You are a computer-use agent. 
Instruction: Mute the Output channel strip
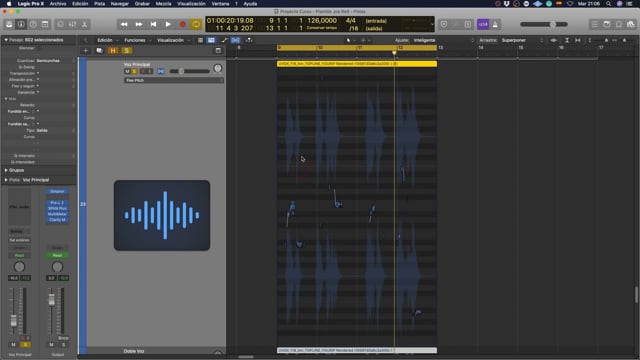(51, 344)
